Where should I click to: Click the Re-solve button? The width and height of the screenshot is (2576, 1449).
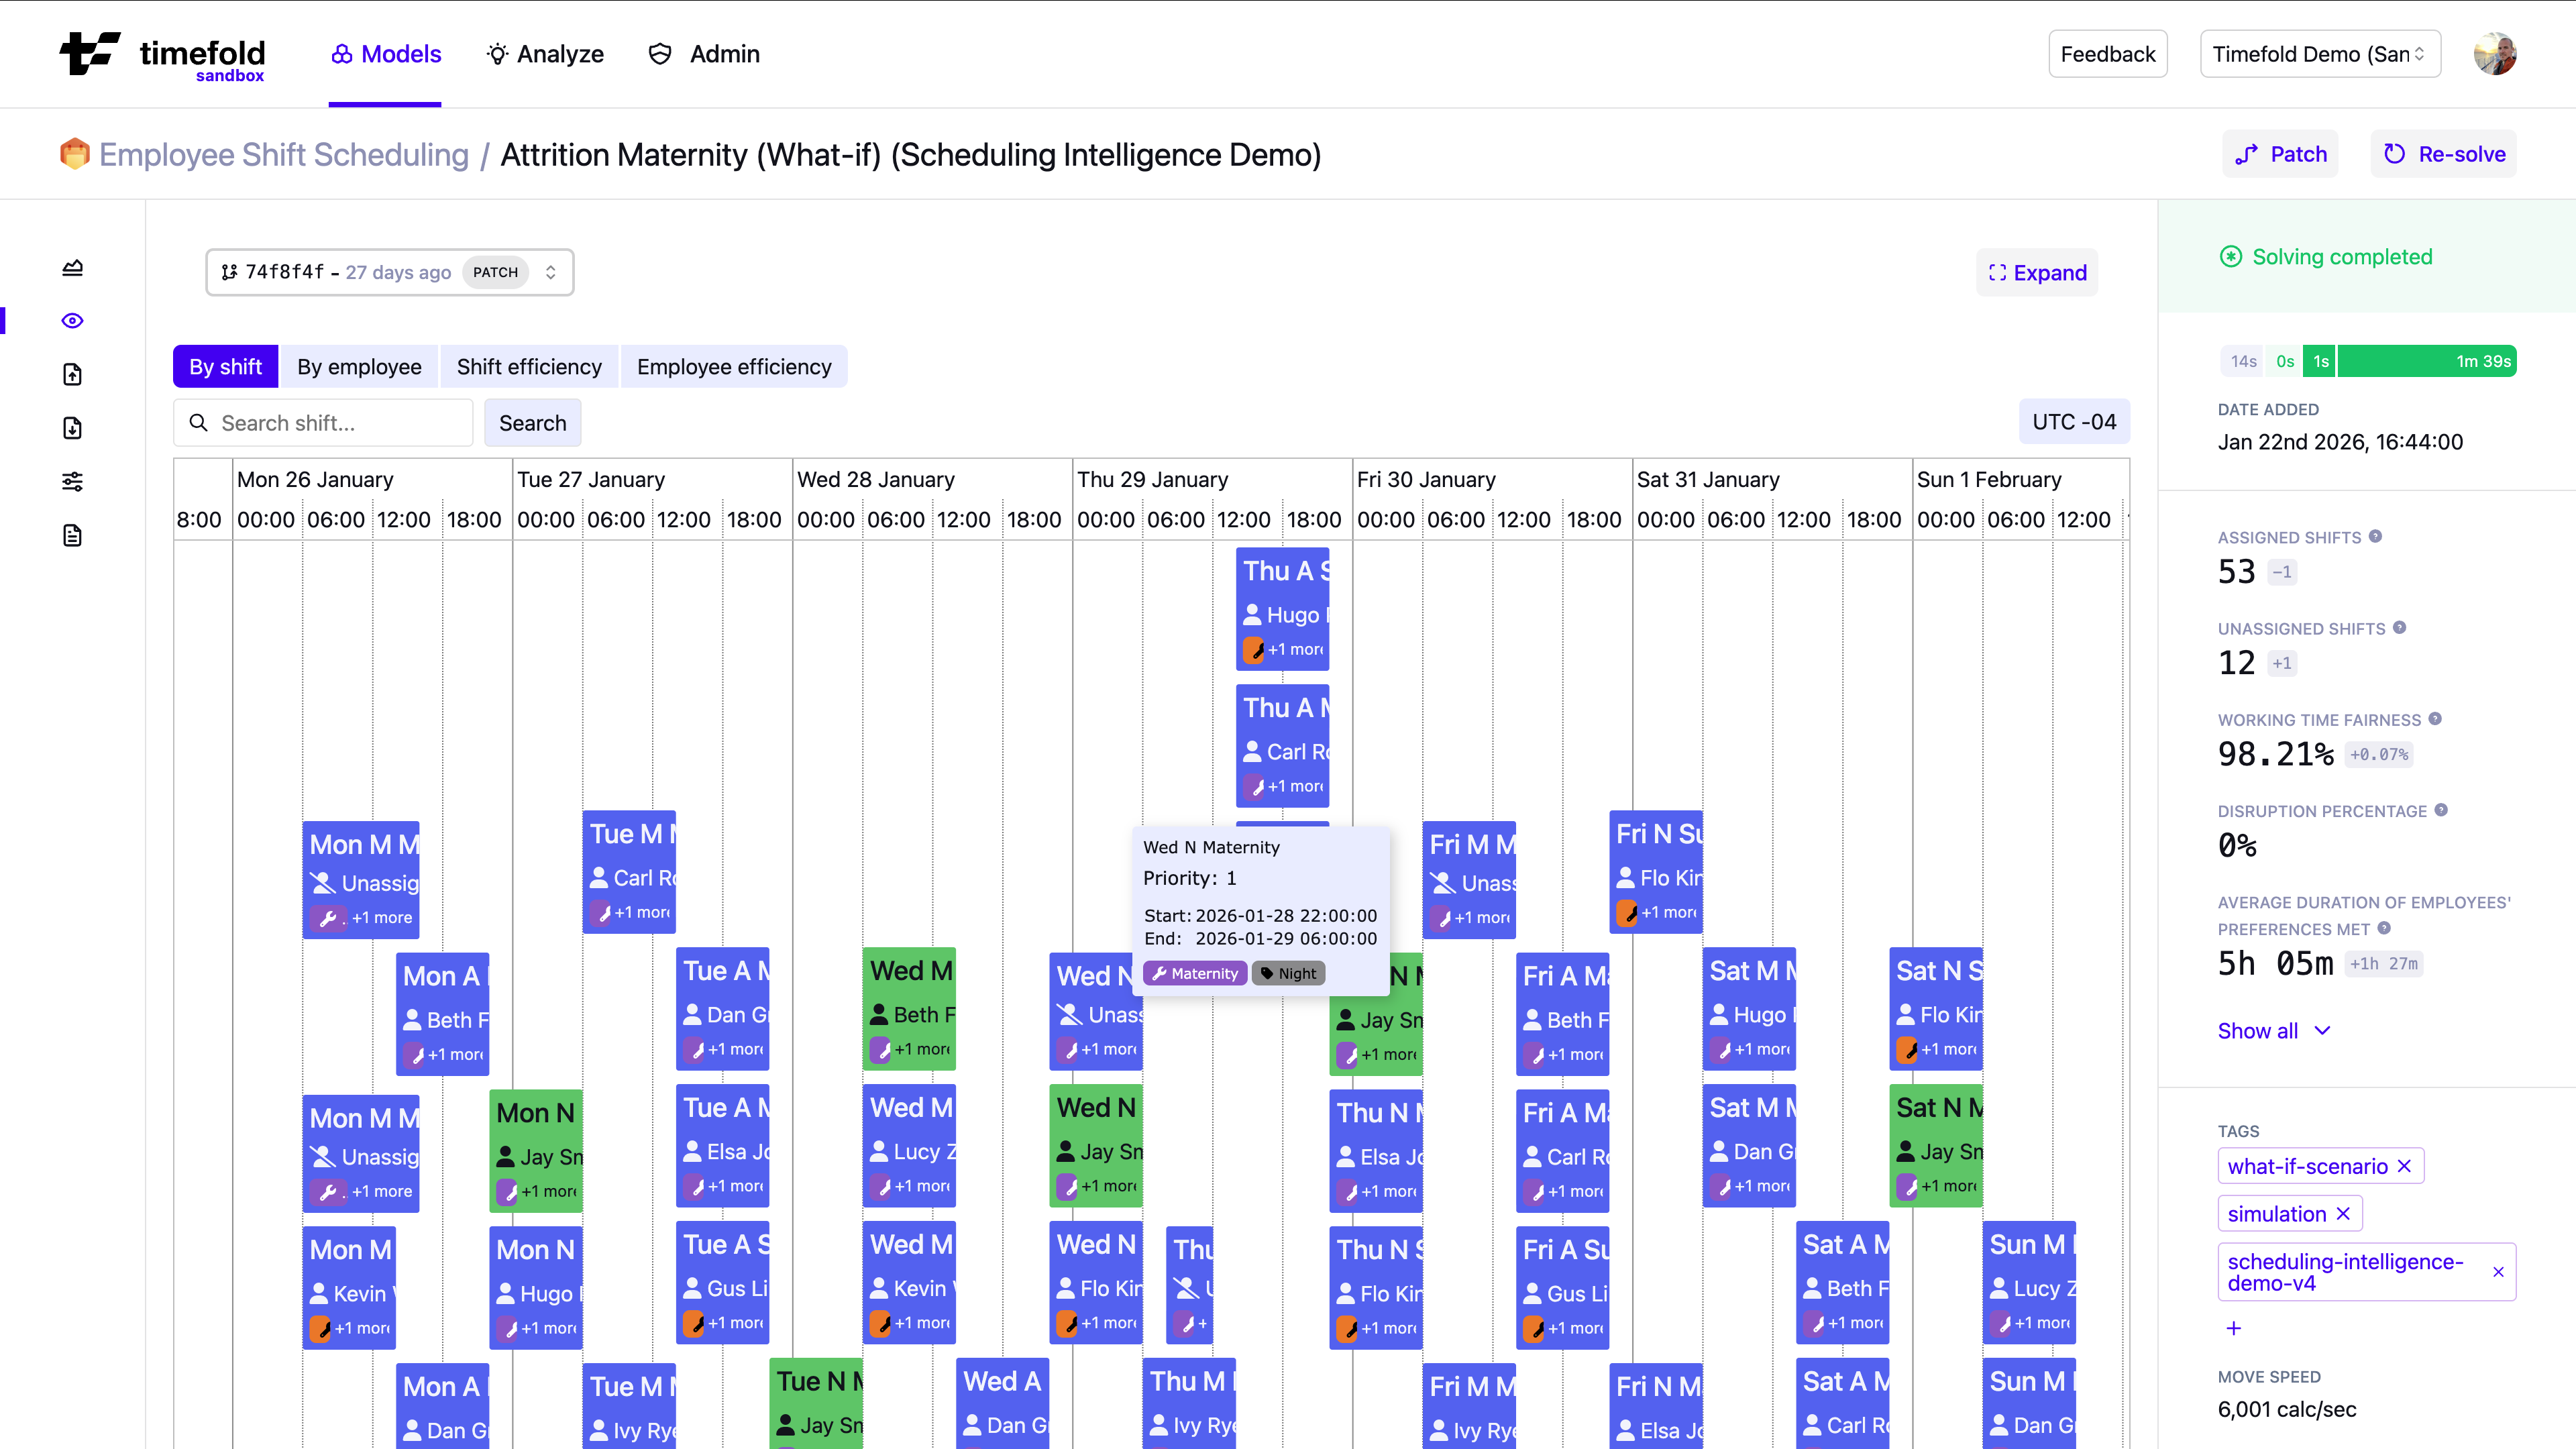pos(2442,153)
